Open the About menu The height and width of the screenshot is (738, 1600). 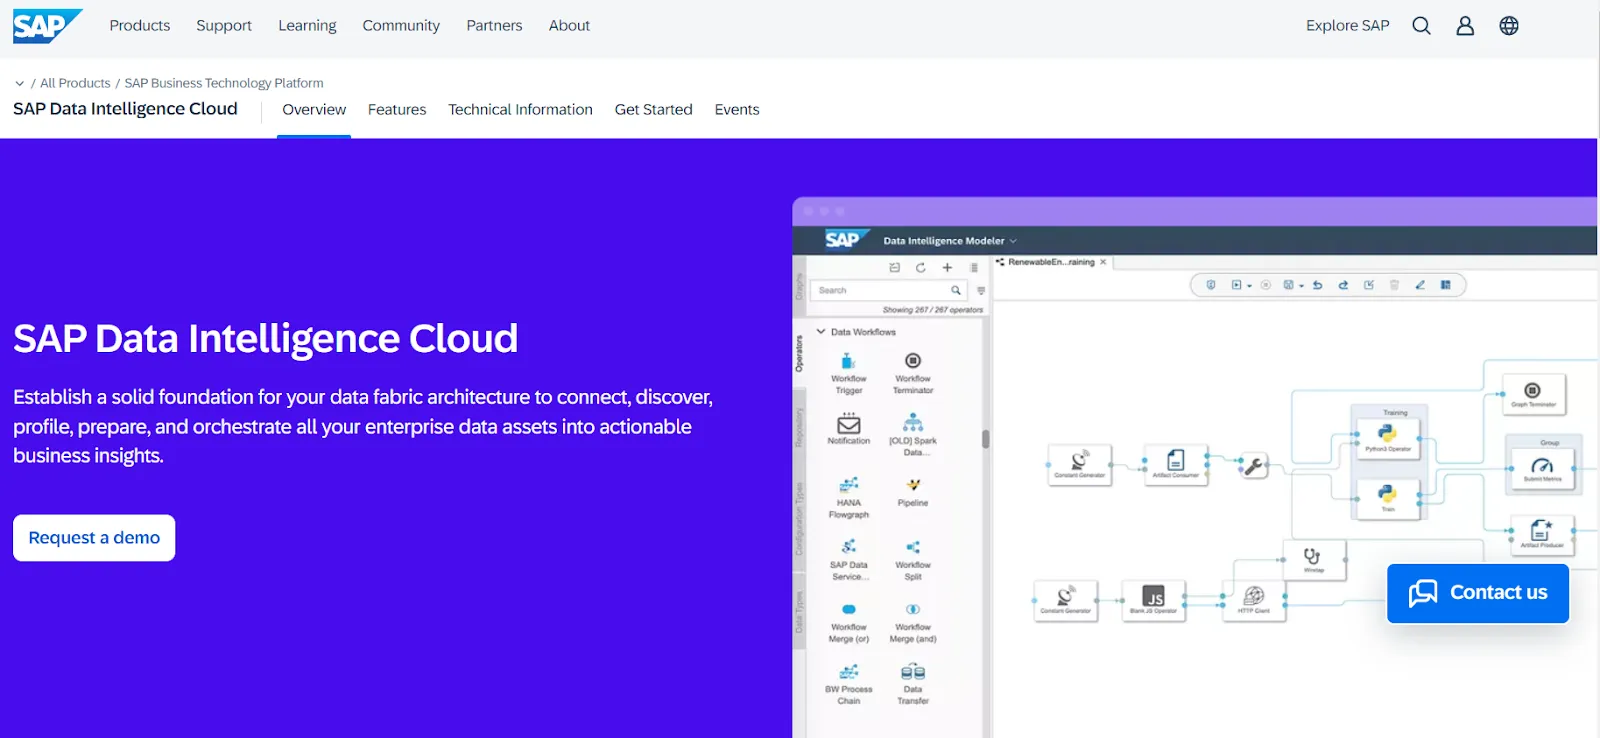coord(569,26)
